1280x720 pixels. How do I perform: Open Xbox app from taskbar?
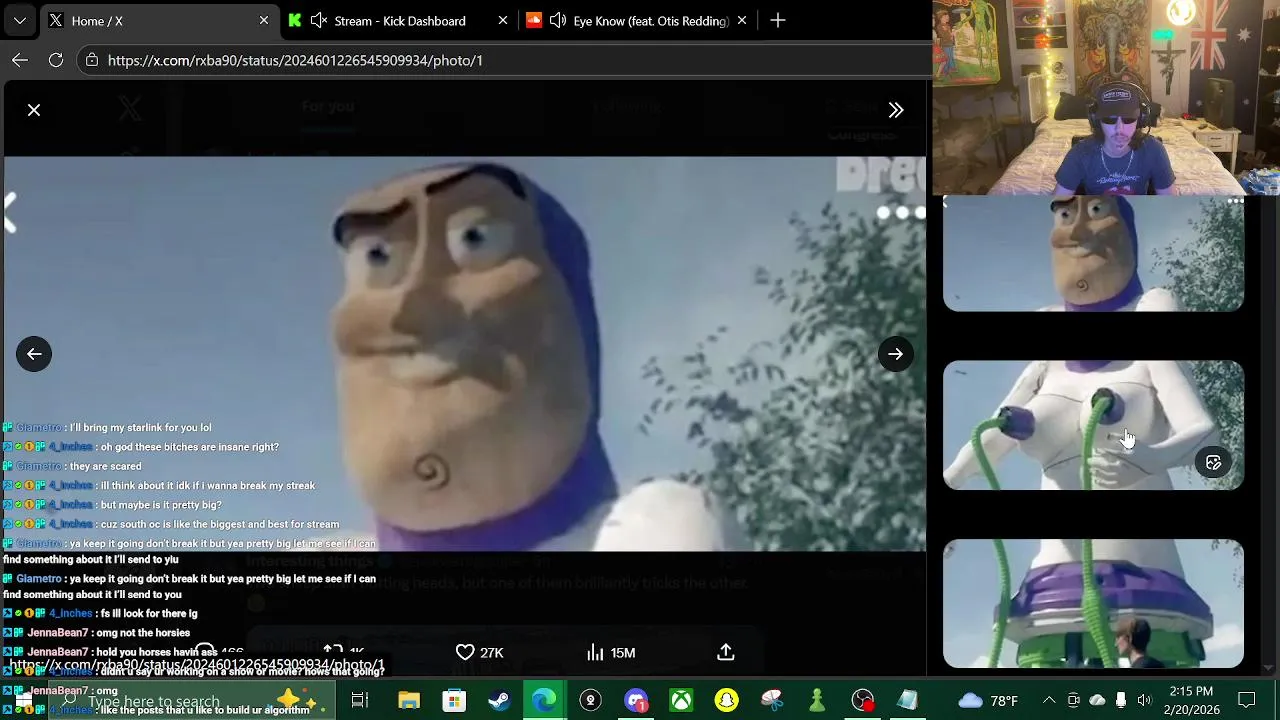click(x=681, y=701)
